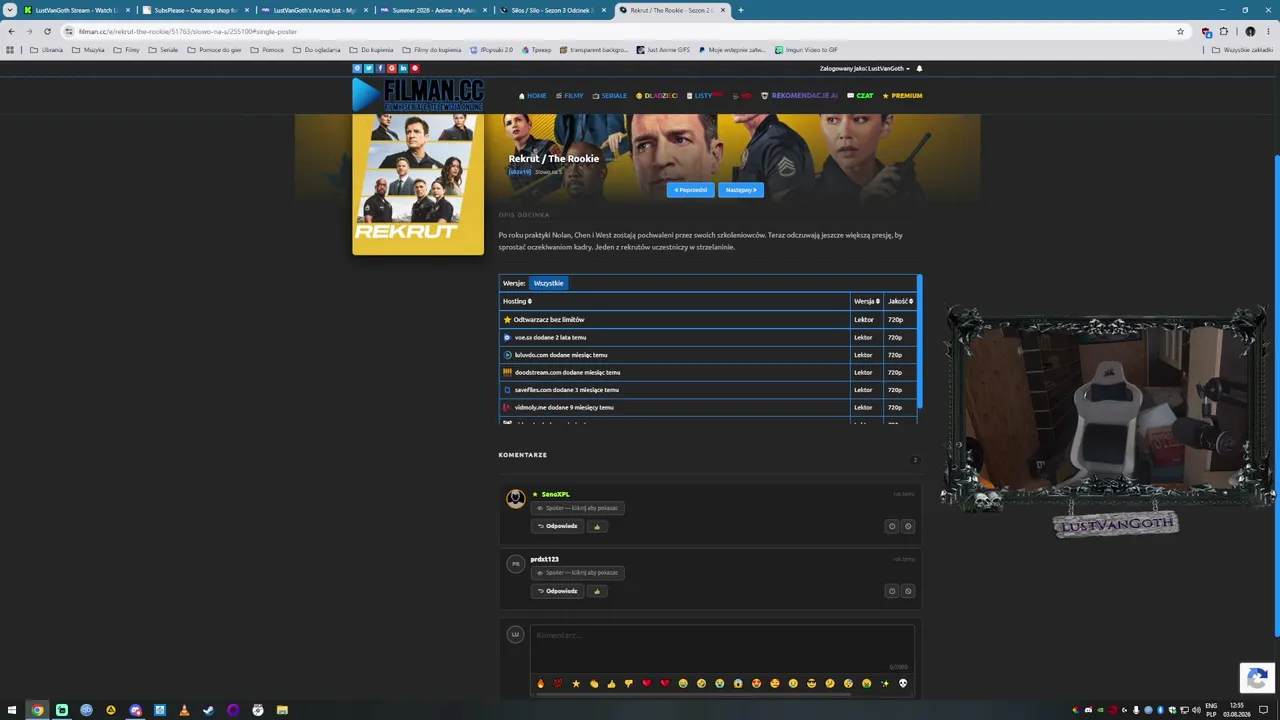
Task: Open the SERIALE navigation item
Action: 610,96
